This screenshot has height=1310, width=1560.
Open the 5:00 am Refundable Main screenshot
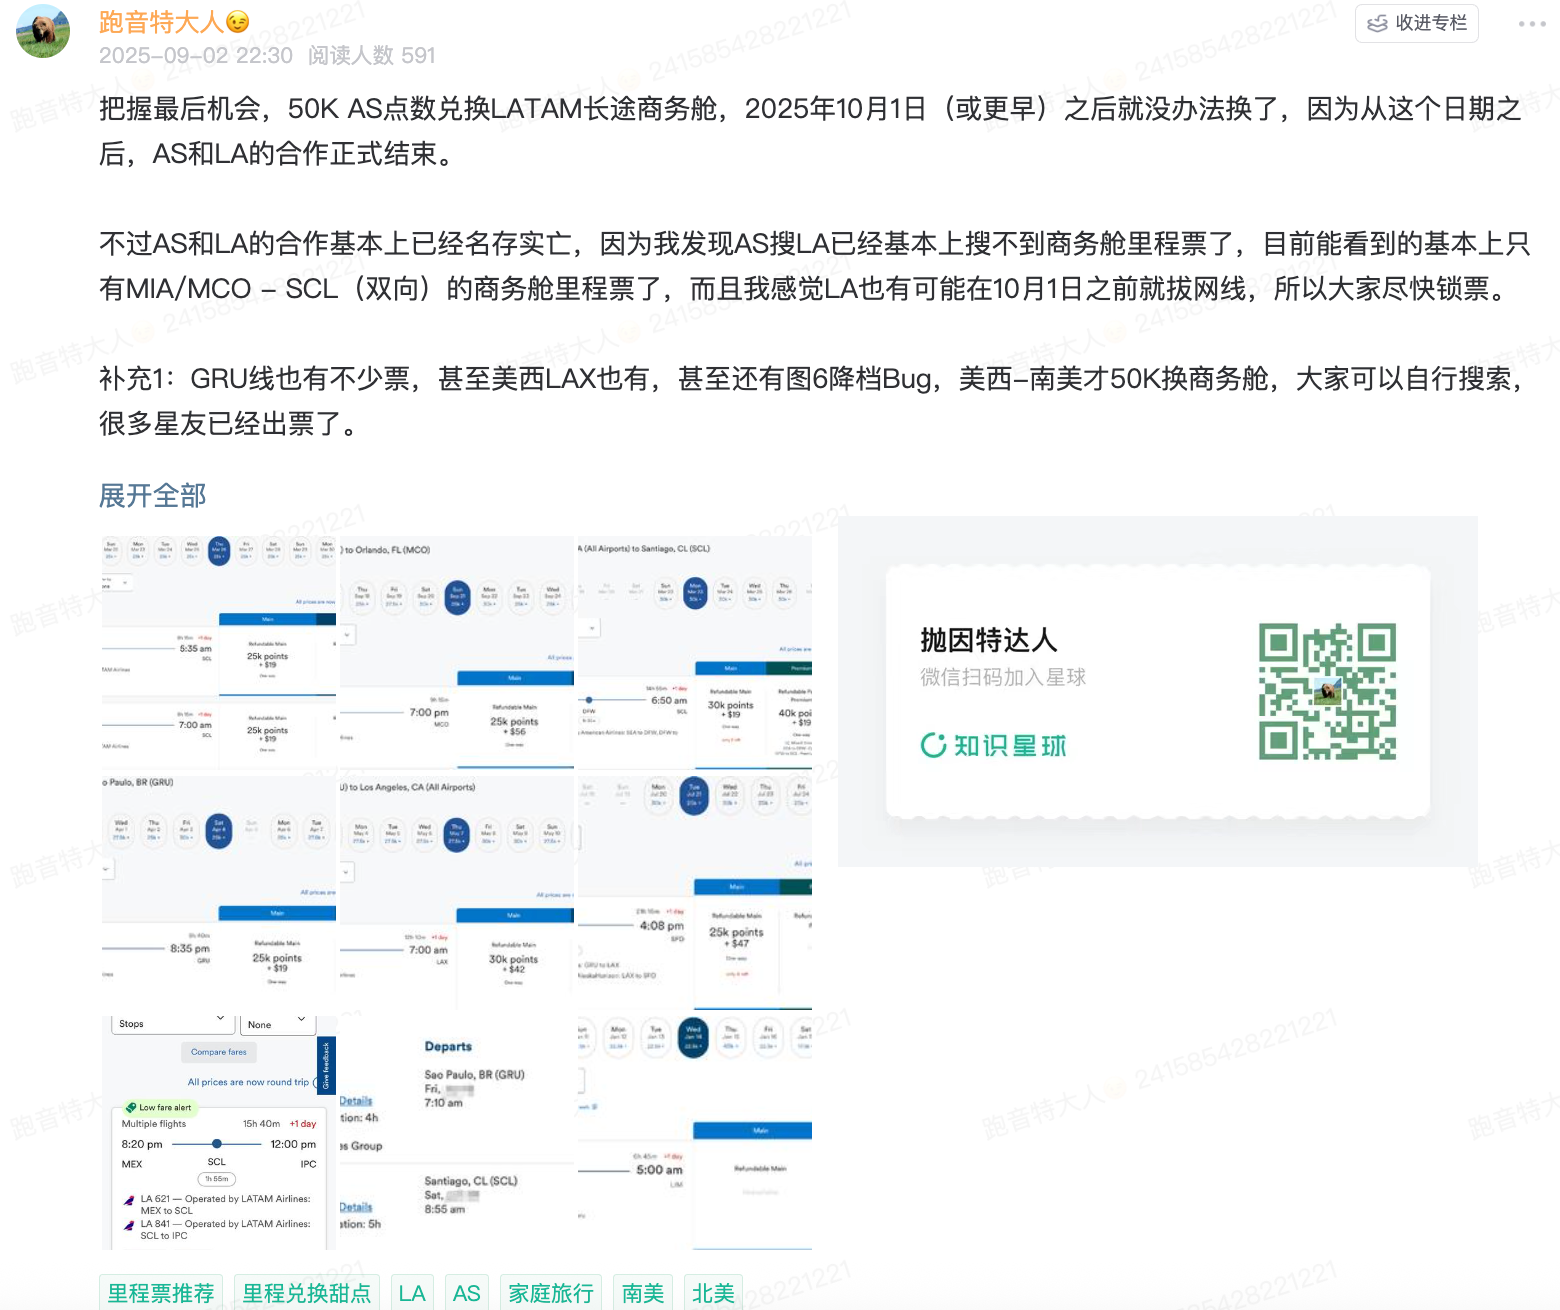click(695, 1132)
